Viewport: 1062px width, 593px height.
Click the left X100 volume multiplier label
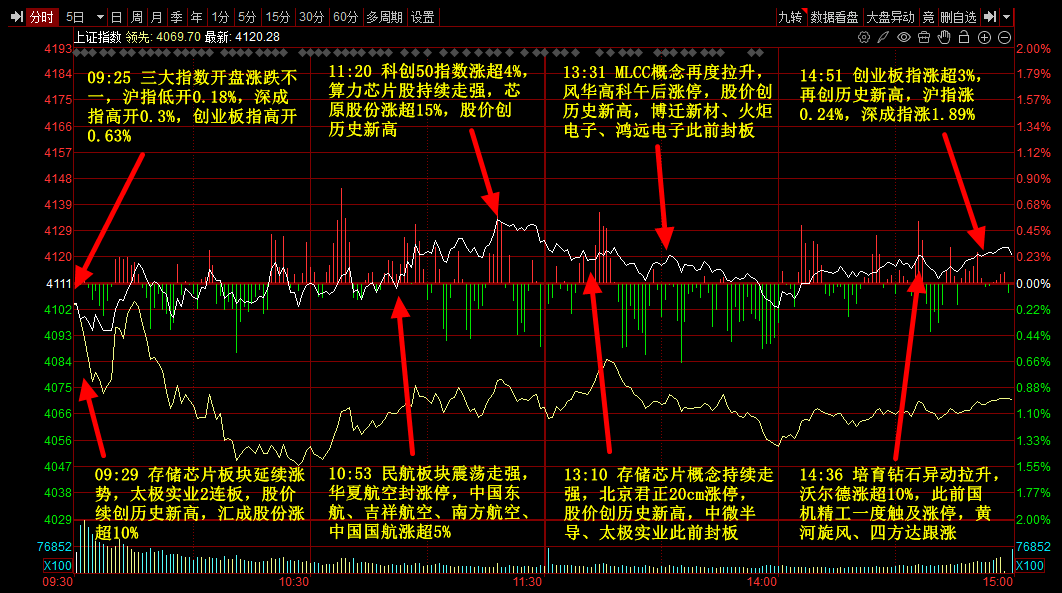(58, 565)
